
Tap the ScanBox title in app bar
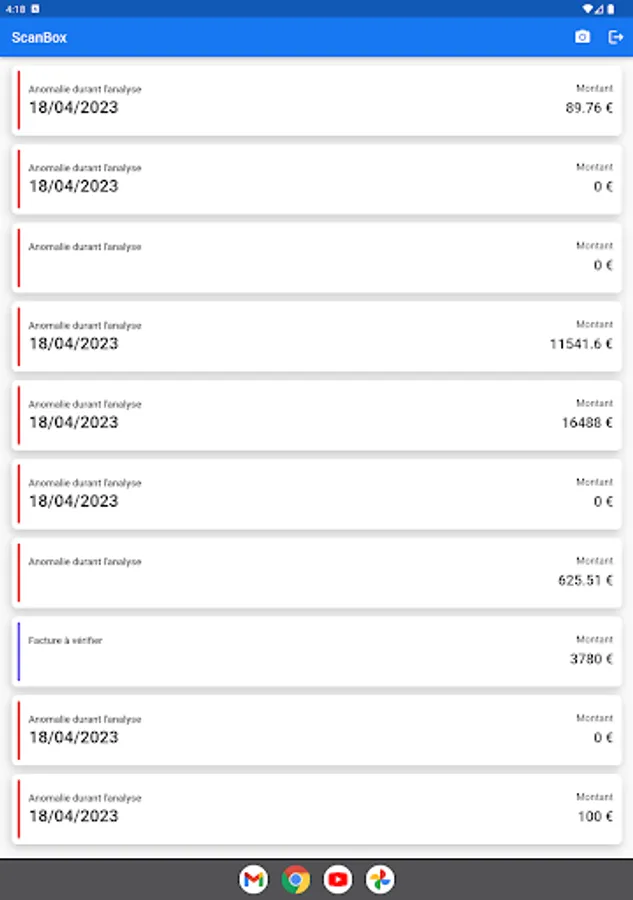[x=39, y=38]
